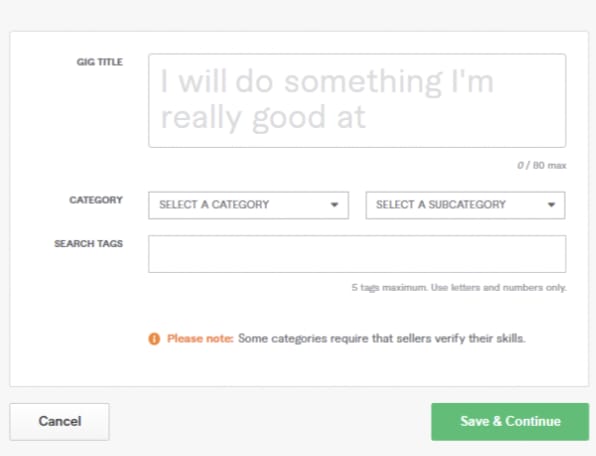Click the CATEGORY field label

[96, 200]
